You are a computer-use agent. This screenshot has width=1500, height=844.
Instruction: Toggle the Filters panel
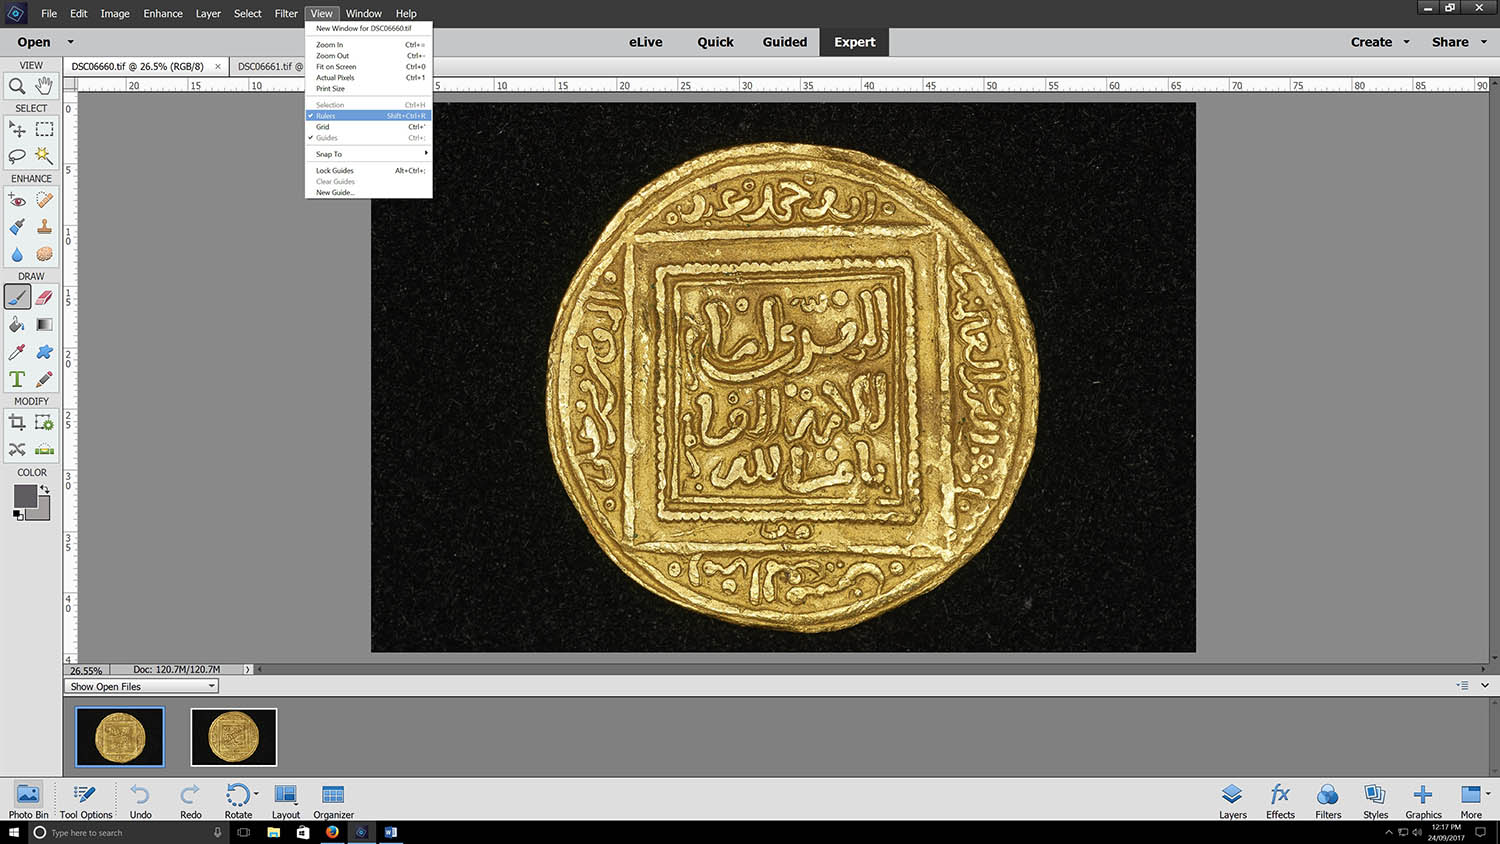tap(1328, 801)
